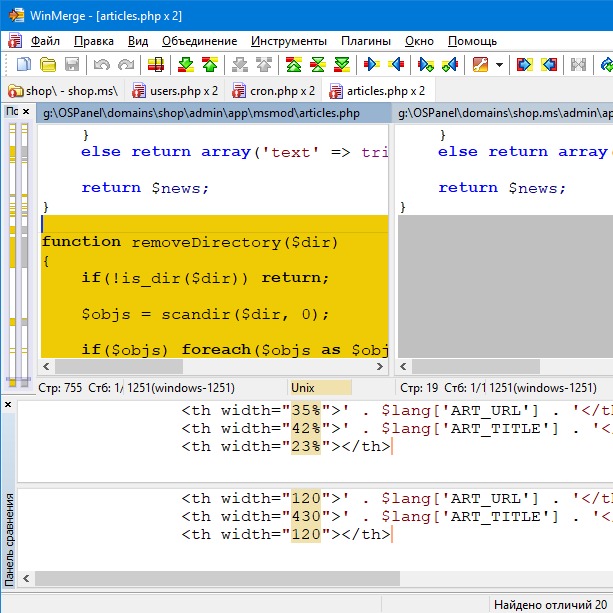The width and height of the screenshot is (613, 613).
Task: Open dropdown arrow next to Options icon
Action: pos(498,65)
